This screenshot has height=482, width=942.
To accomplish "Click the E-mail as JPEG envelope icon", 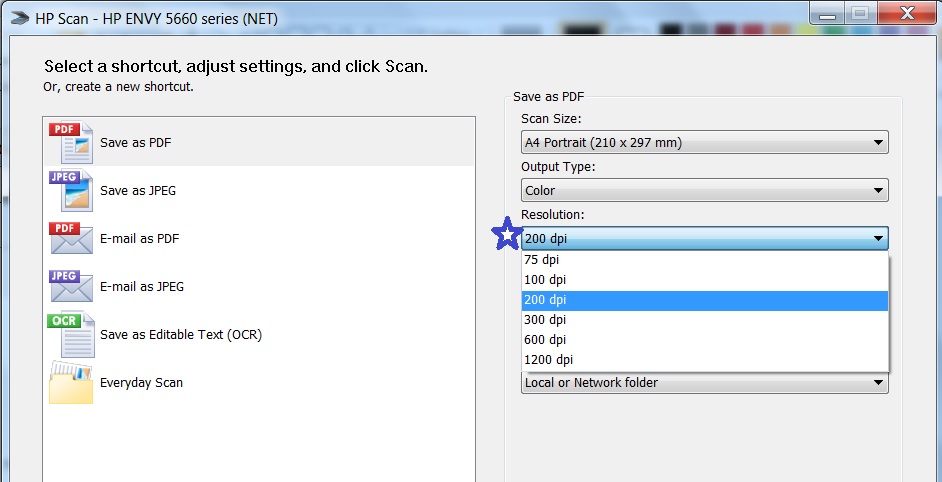I will [x=71, y=286].
